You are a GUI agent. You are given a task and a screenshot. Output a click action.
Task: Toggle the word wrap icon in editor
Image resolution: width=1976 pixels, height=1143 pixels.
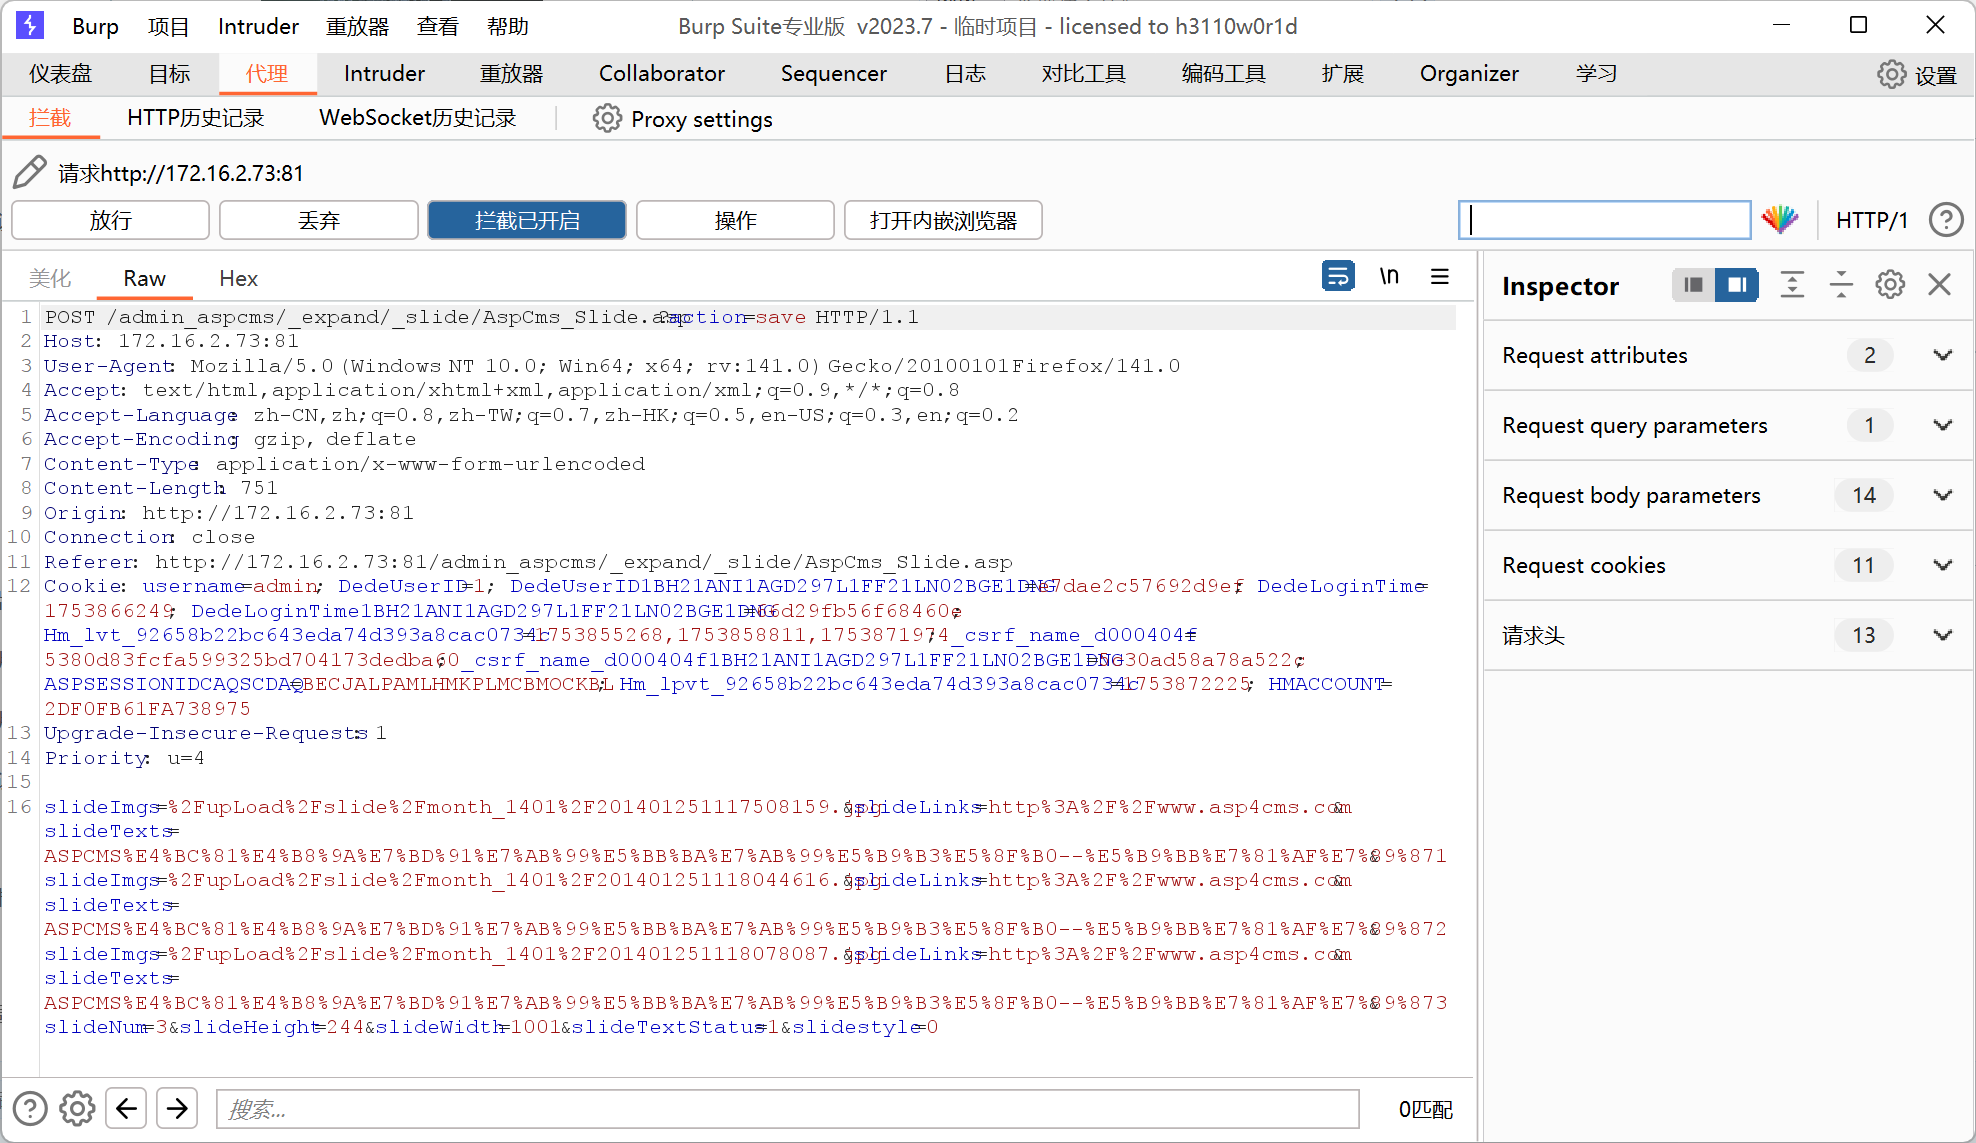coord(1338,276)
